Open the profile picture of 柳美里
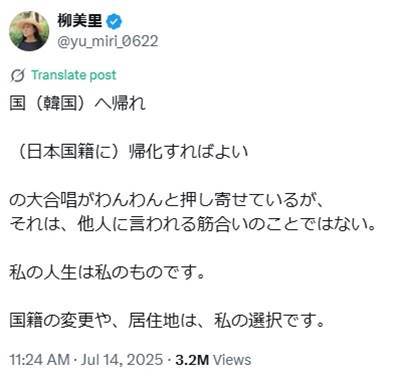The image size is (397, 380). click(29, 31)
